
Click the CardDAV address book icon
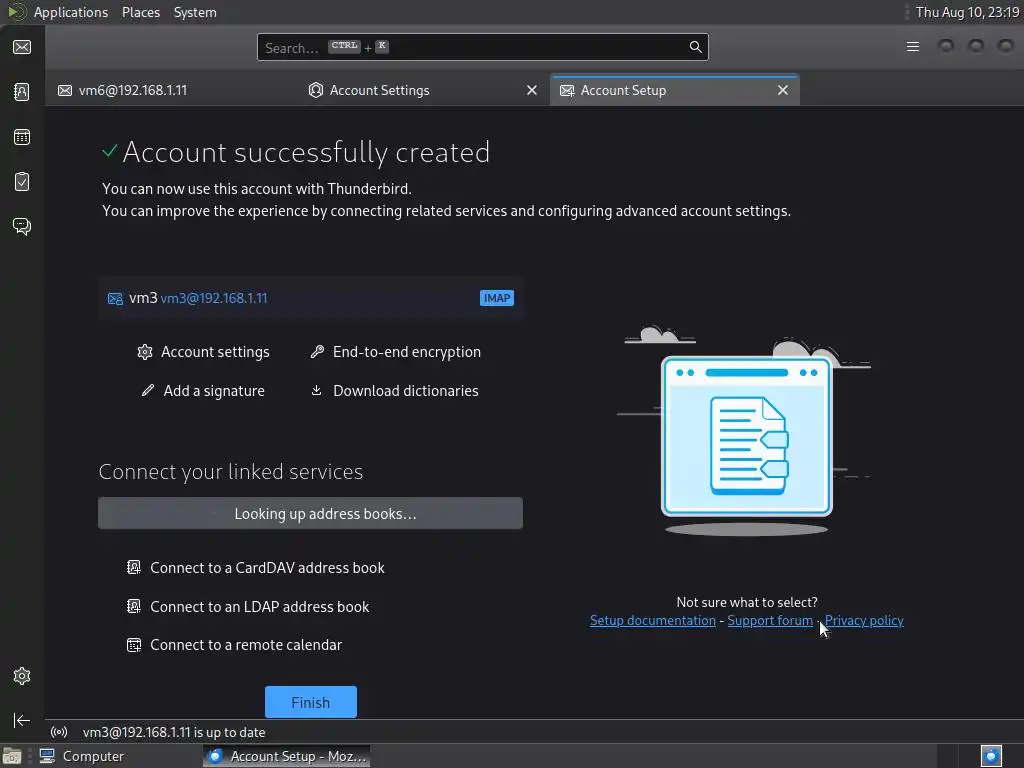[x=134, y=568]
